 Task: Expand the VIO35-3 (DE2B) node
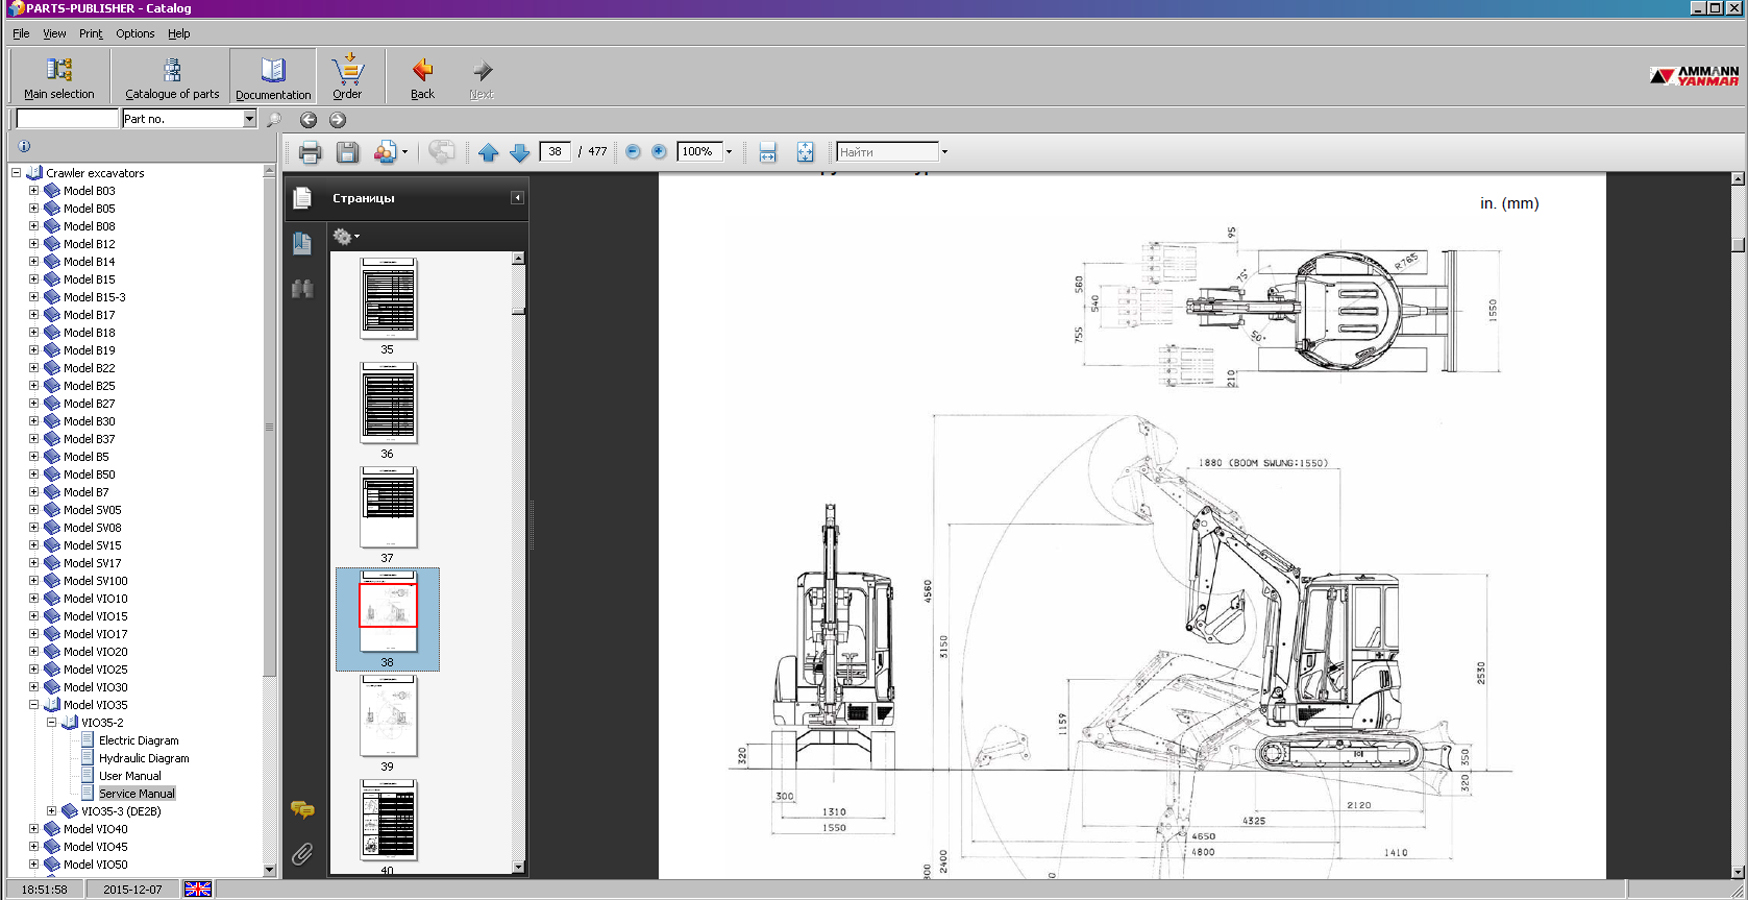(x=52, y=811)
